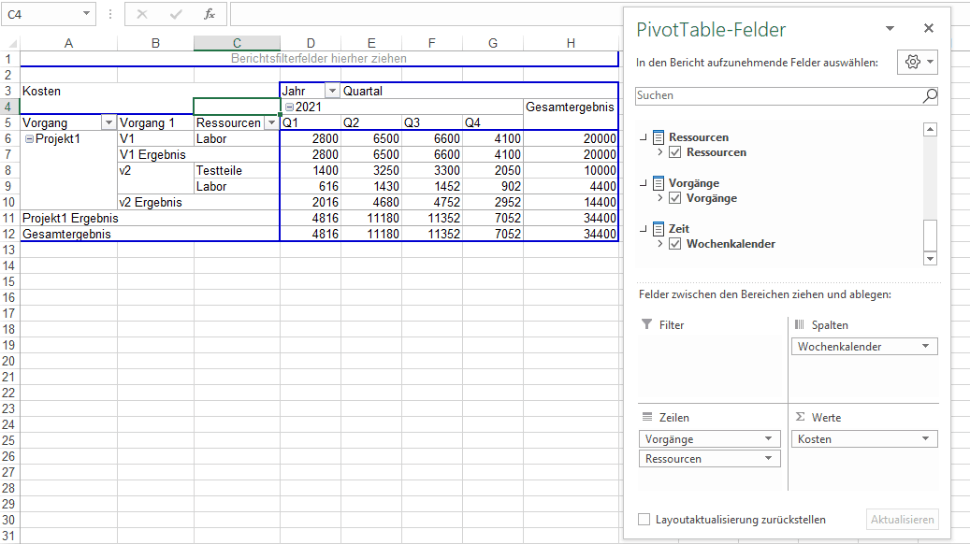970x544 pixels.
Task: Open the PivotTable-Felder task pane options arrow
Action: (890, 28)
